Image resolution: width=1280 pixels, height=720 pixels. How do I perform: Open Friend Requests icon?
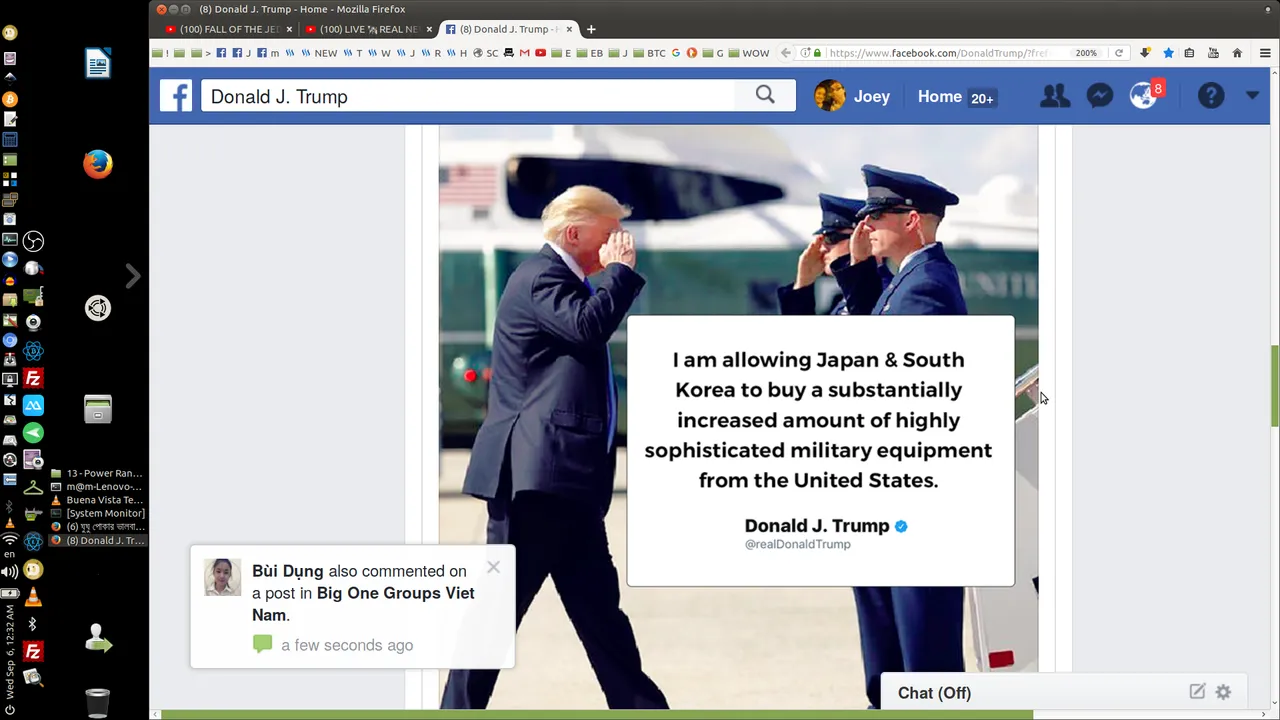[1054, 96]
